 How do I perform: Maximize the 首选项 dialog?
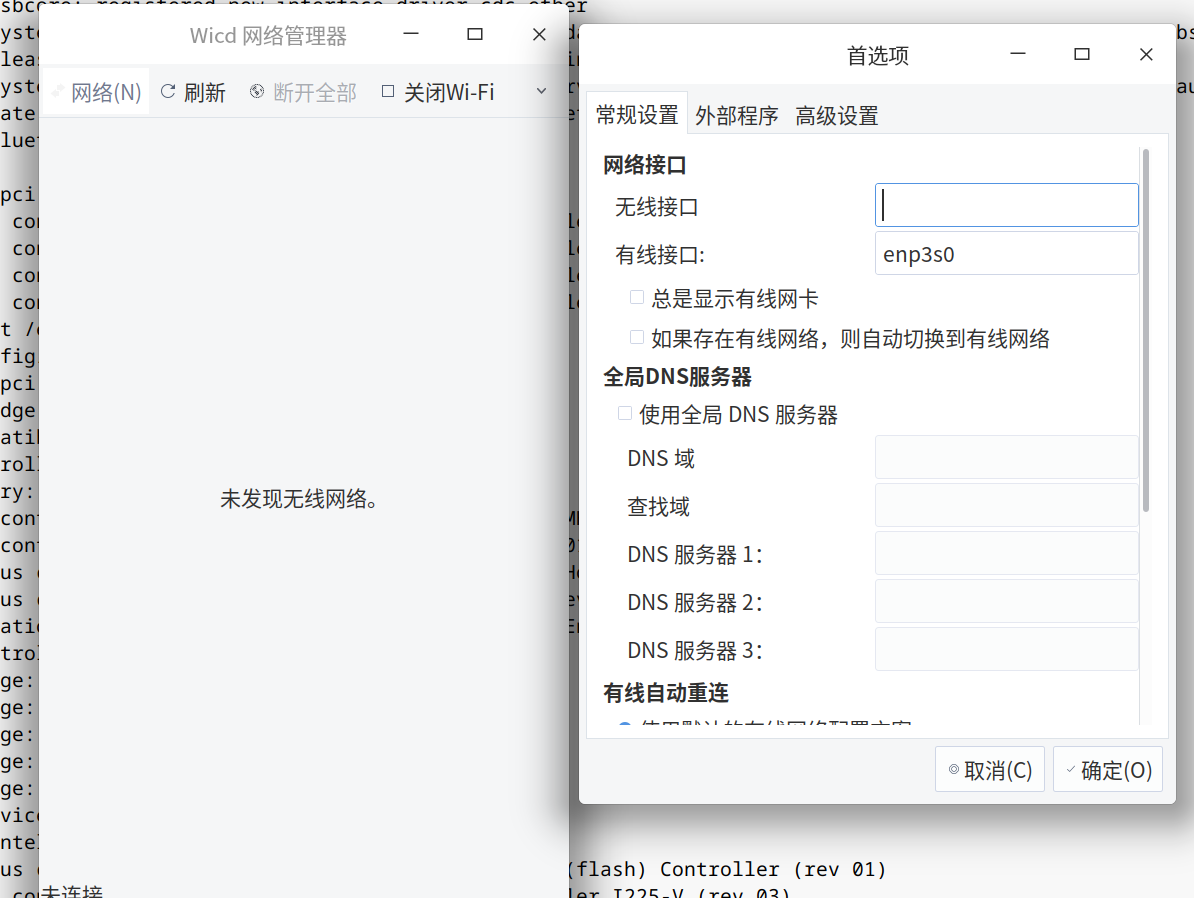point(1082,54)
